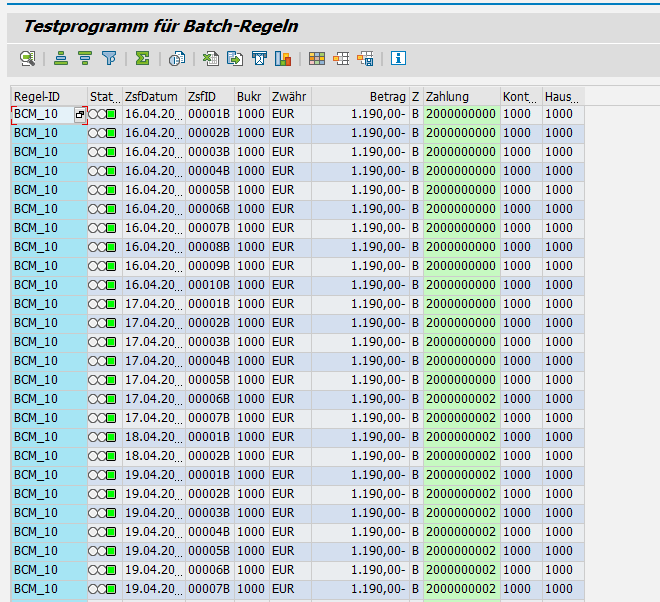Click the ZsfID 00007B cell dated 19.04
This screenshot has width=660, height=602.
tap(209, 589)
